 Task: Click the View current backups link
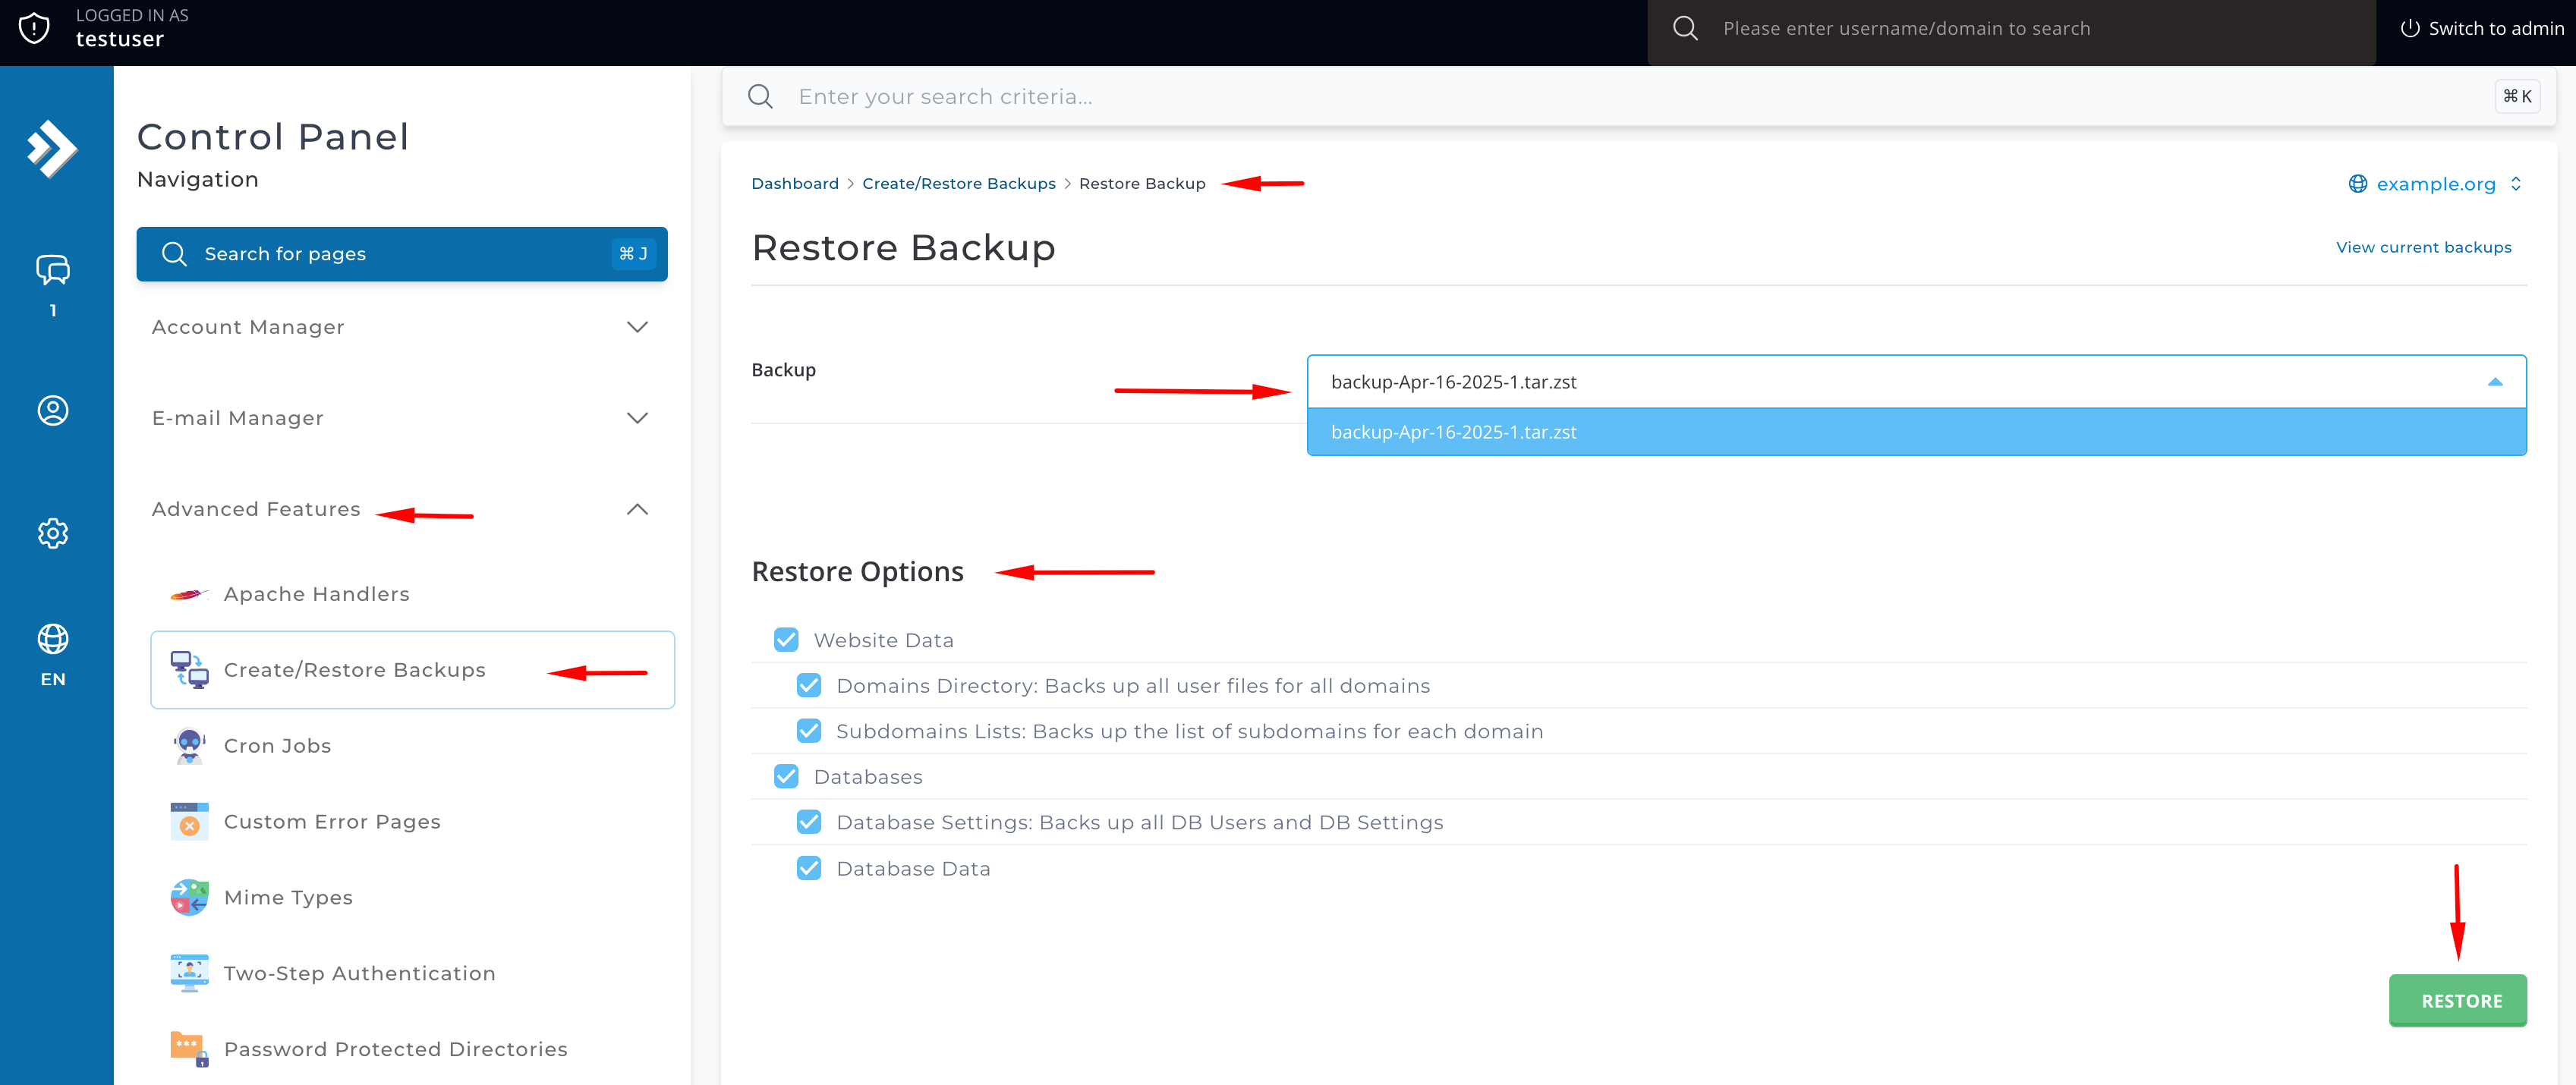click(x=2423, y=247)
